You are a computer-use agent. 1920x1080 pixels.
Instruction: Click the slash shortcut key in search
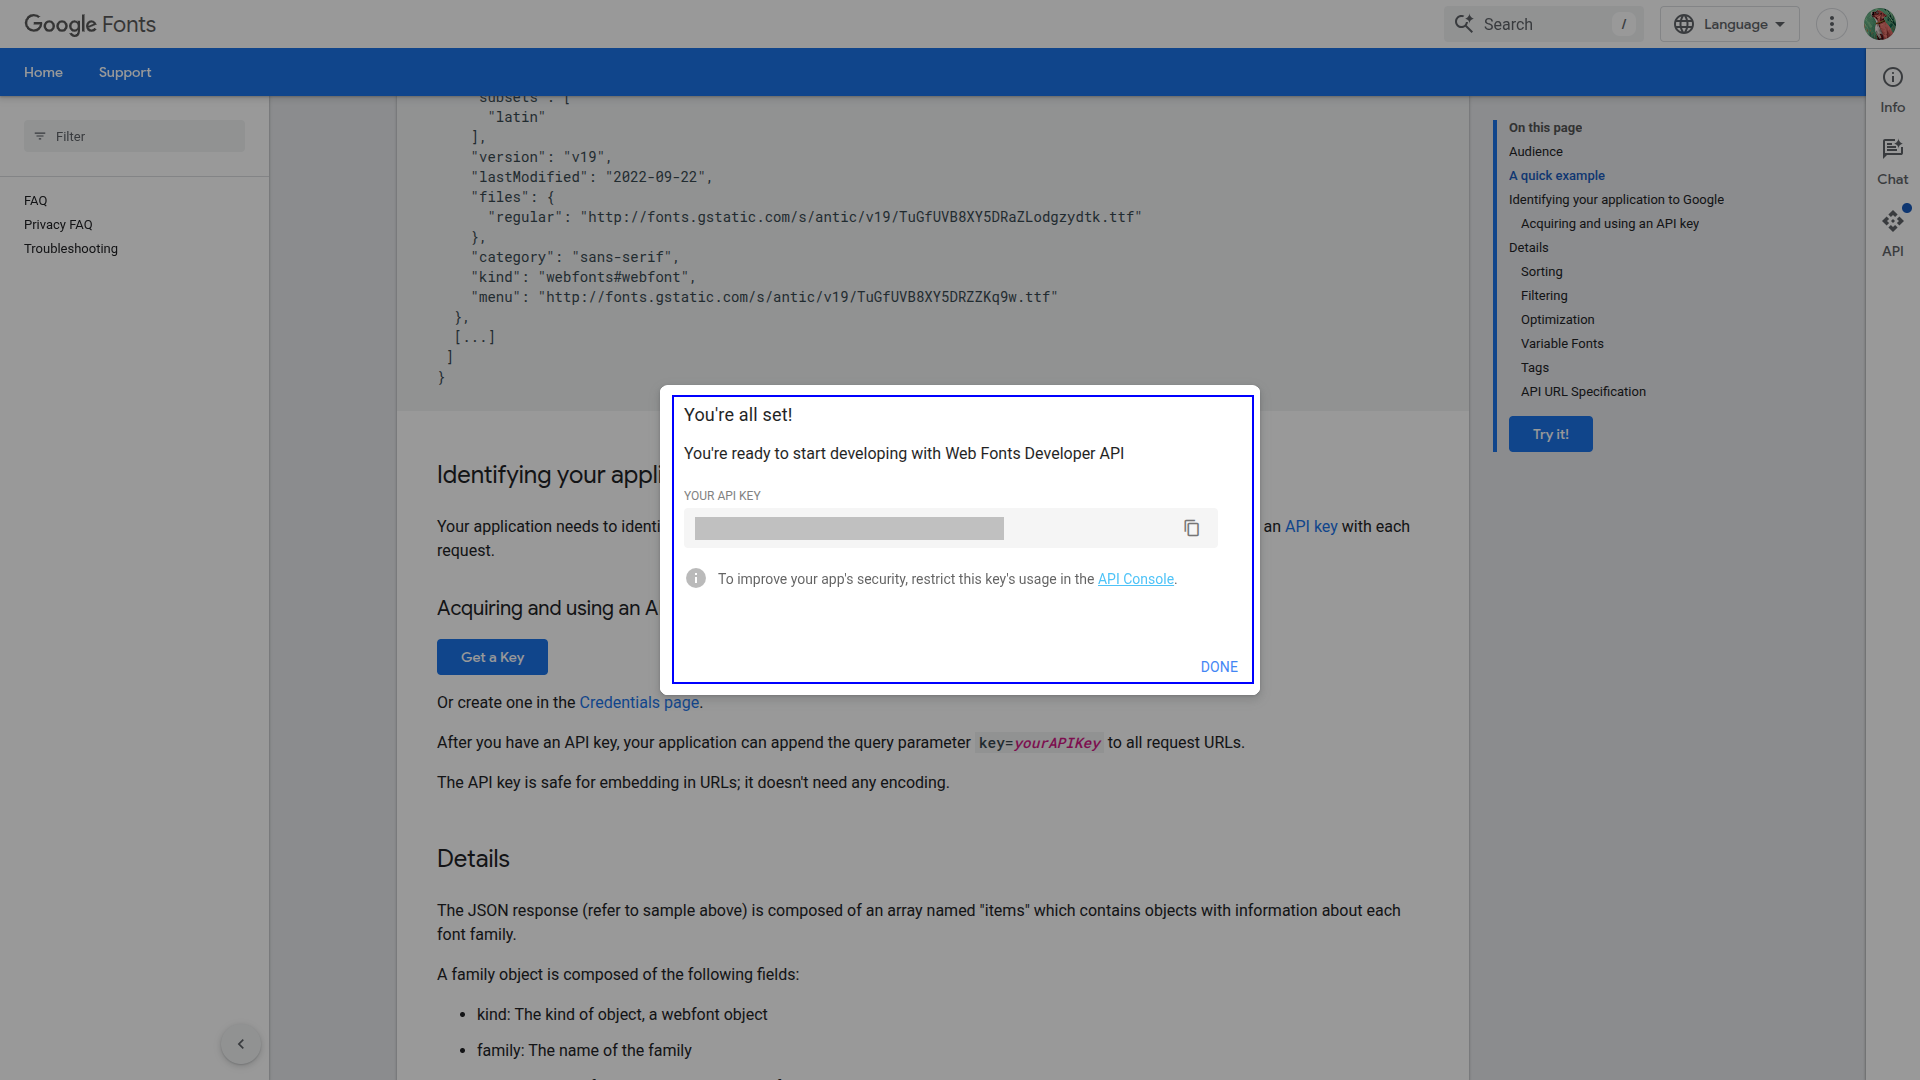[1623, 24]
